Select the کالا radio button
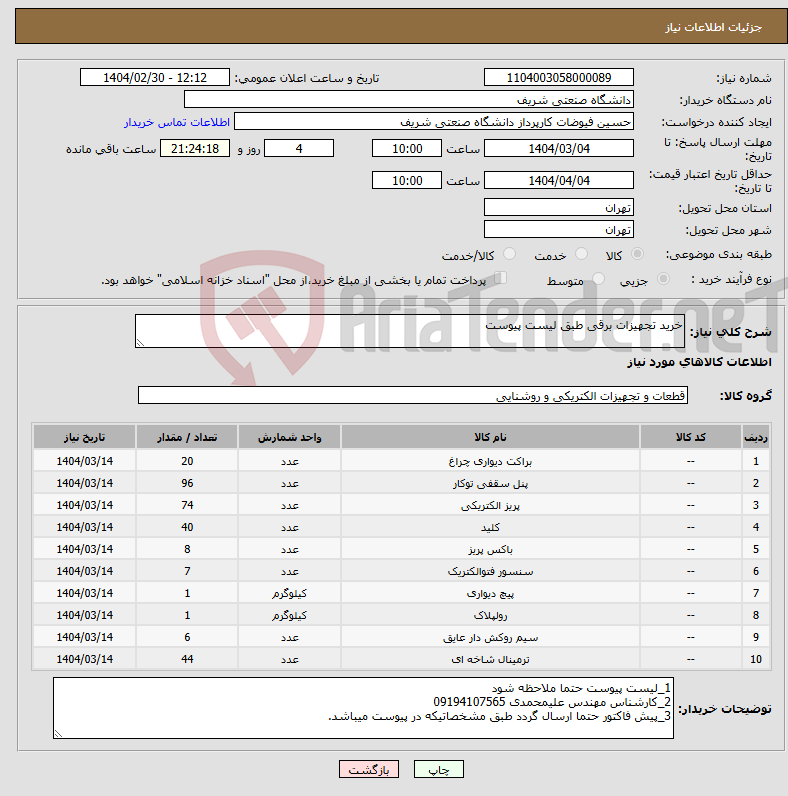The image size is (788, 796). [x=637, y=253]
